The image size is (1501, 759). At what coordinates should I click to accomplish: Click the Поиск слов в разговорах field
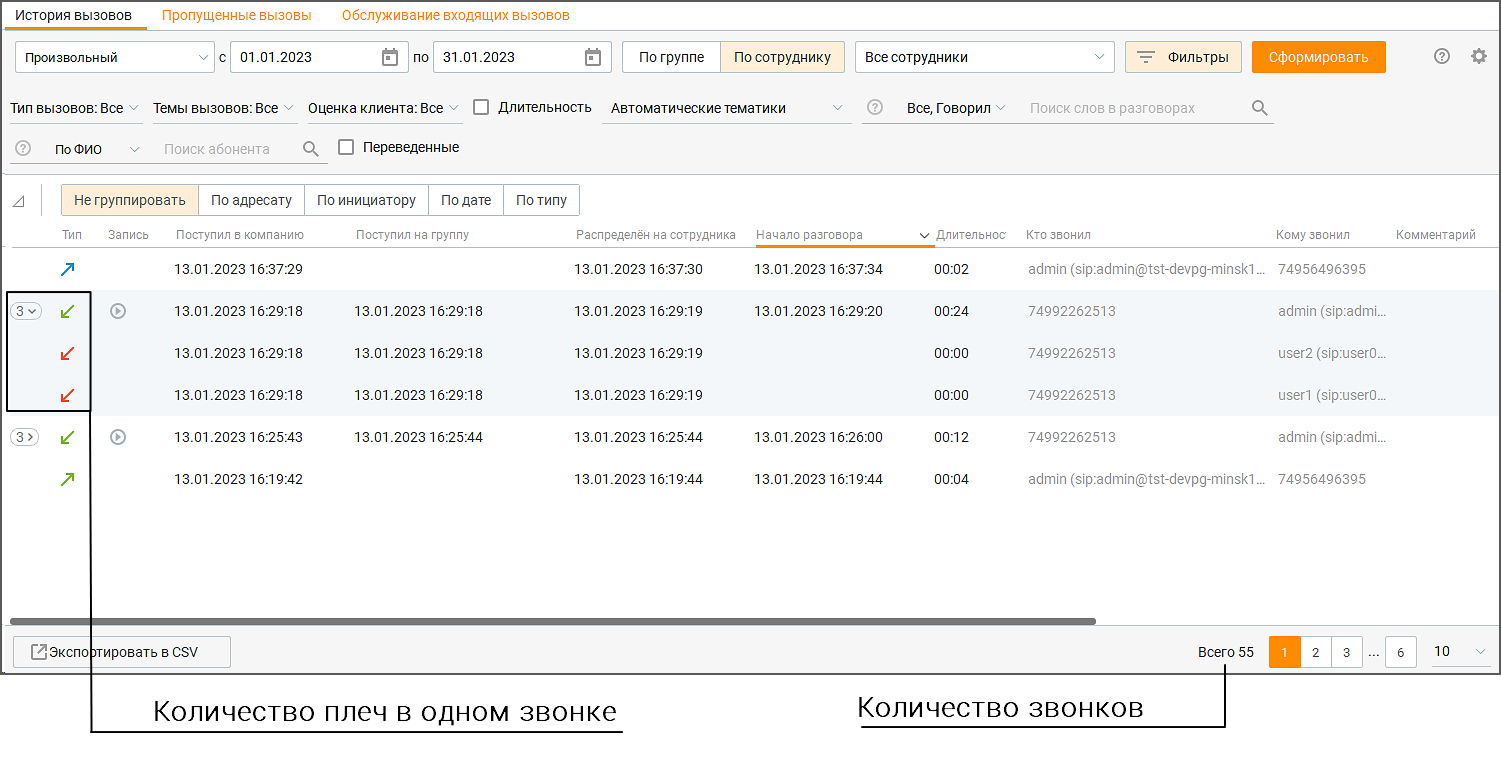(x=1135, y=108)
